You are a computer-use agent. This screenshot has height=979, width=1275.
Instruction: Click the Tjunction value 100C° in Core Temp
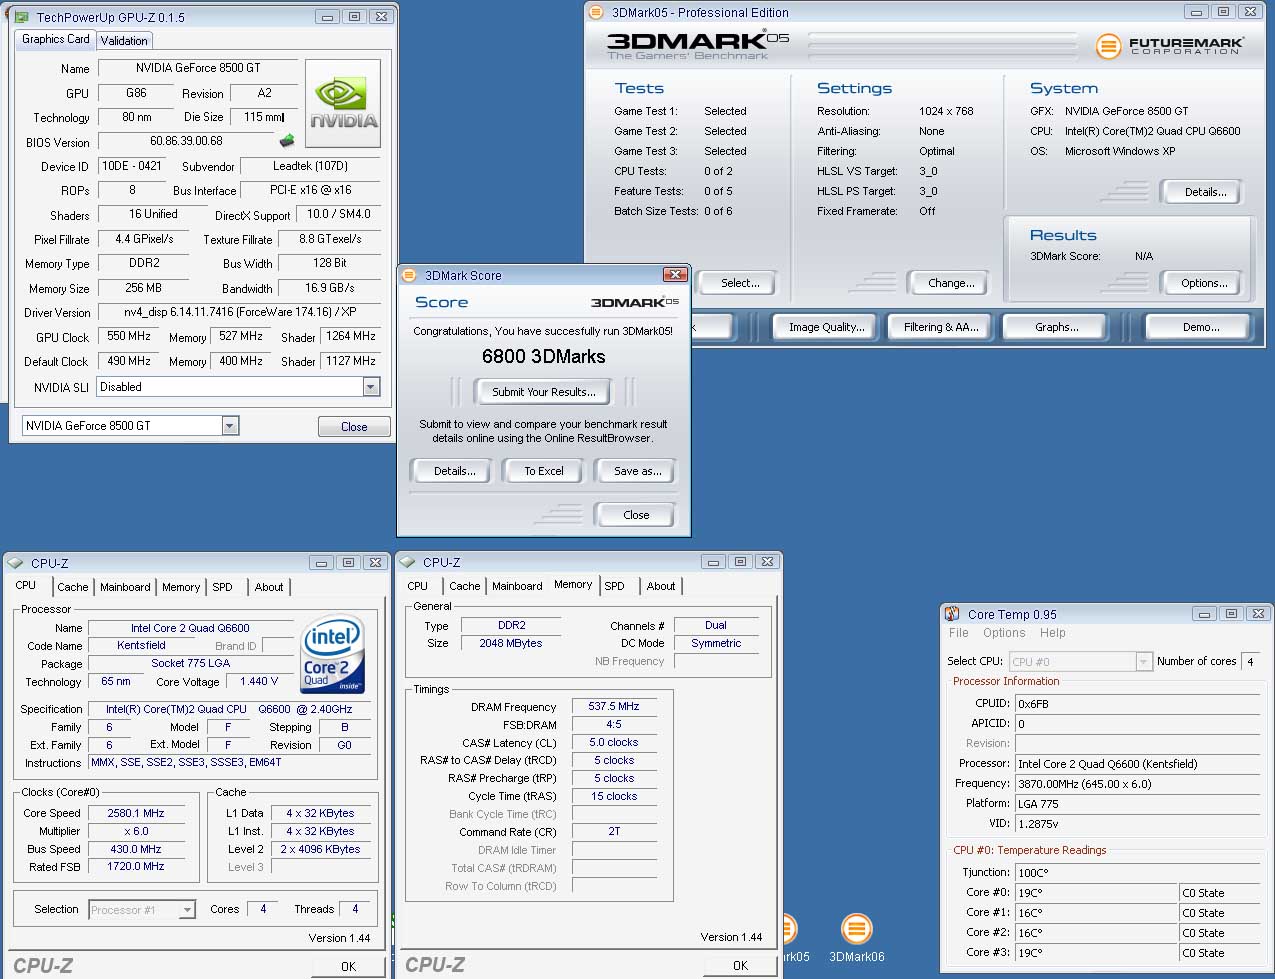pyautogui.click(x=1137, y=872)
